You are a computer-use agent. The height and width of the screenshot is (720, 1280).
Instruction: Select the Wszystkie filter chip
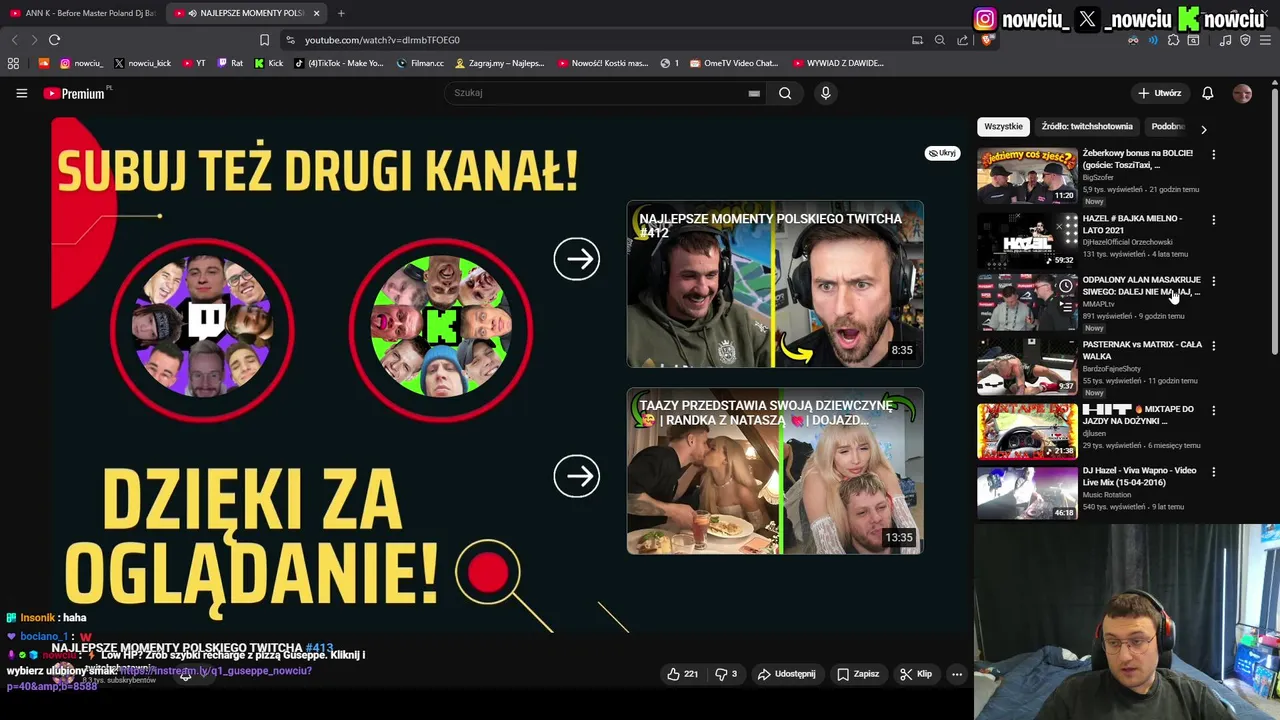pos(1003,127)
